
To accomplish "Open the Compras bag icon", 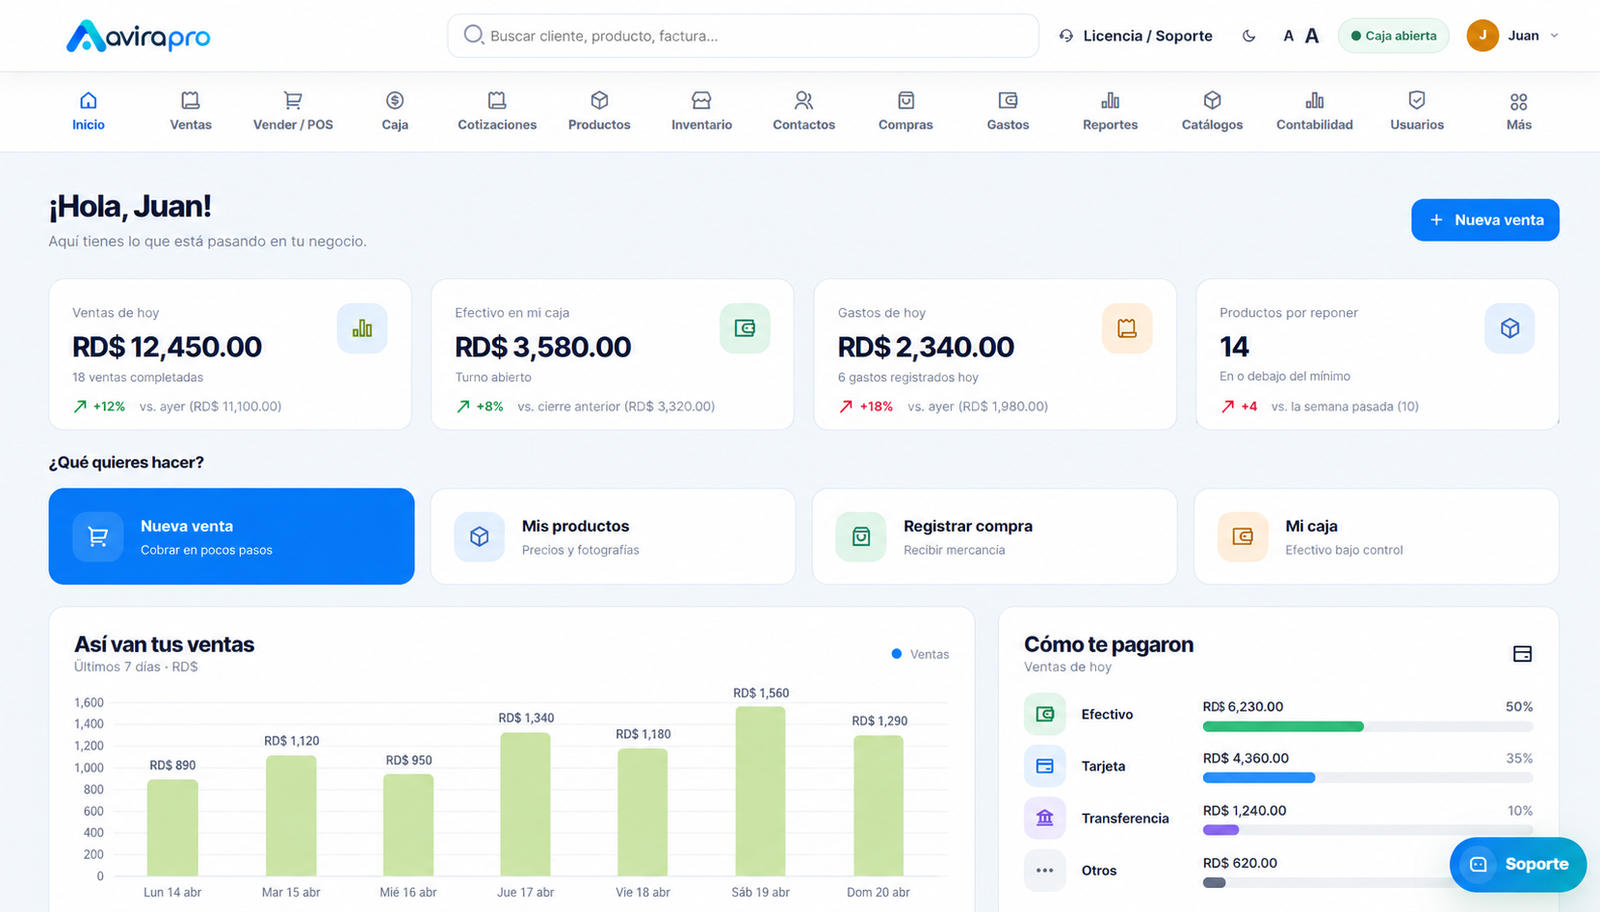I will point(906,100).
